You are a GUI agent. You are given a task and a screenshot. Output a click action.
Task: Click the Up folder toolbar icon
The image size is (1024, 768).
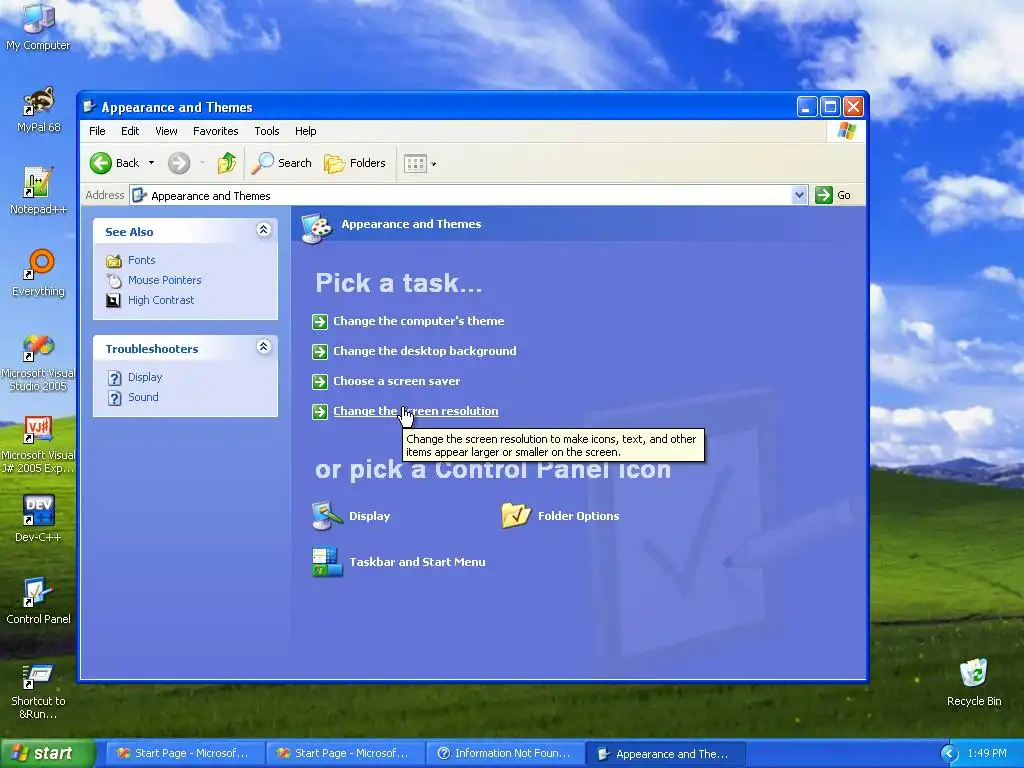coord(227,163)
